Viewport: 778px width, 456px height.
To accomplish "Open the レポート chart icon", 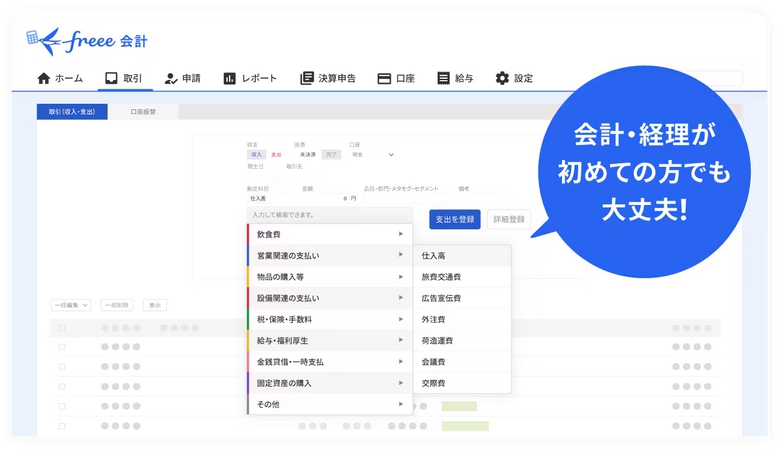I will click(x=230, y=78).
